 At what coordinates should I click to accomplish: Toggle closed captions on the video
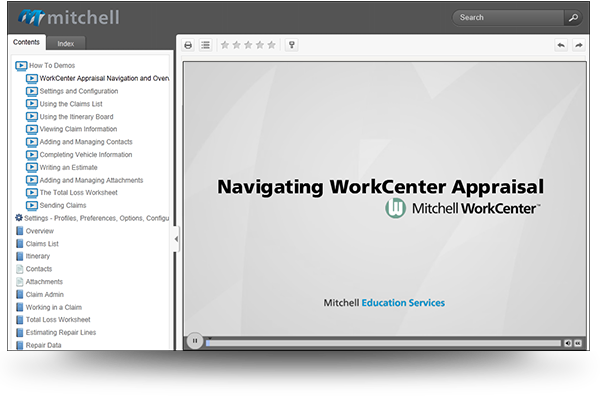point(578,343)
